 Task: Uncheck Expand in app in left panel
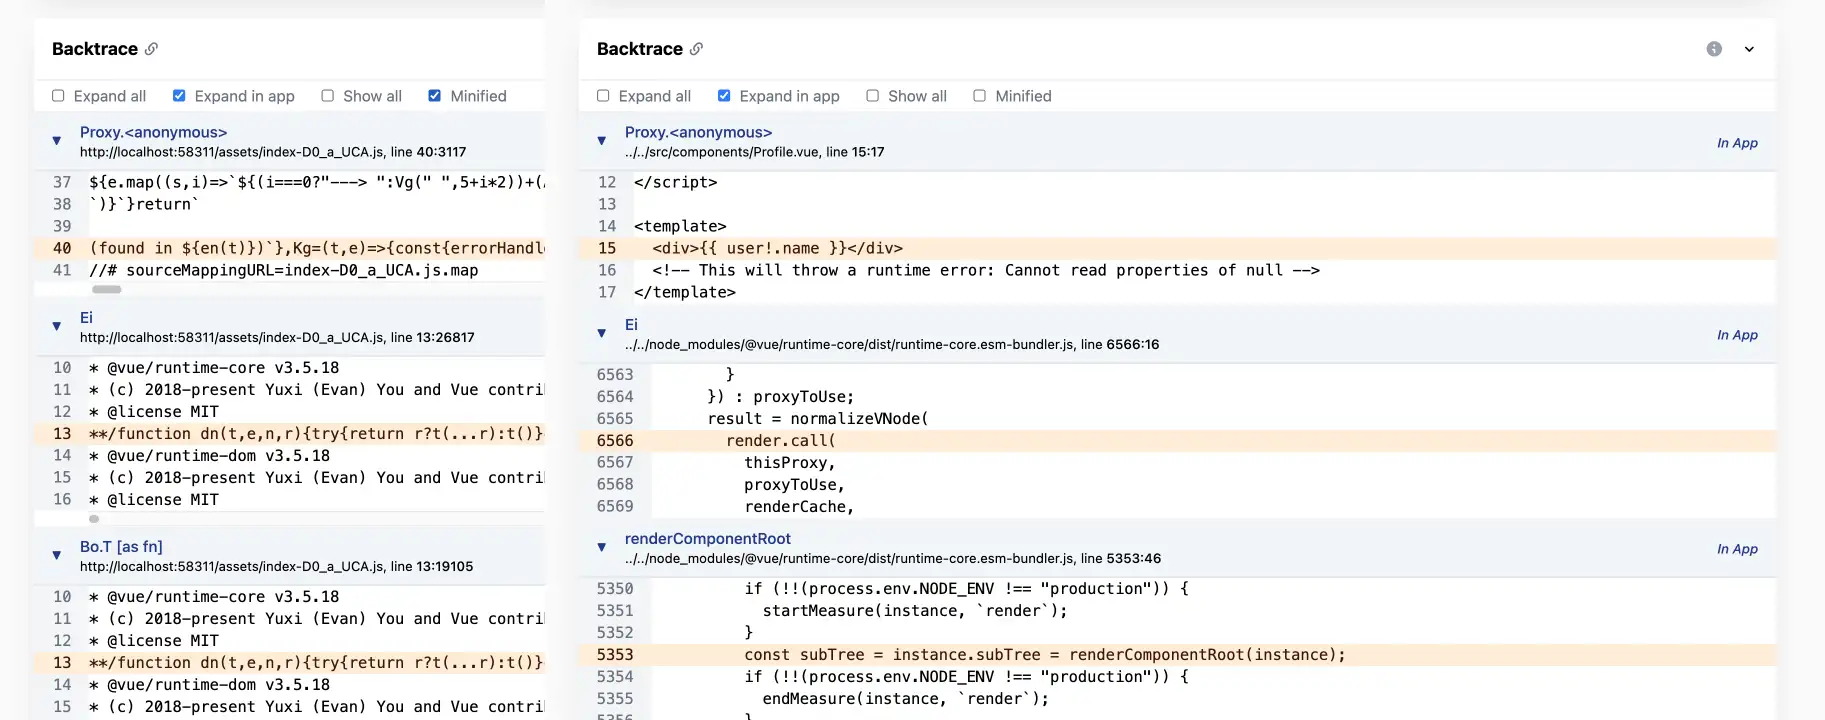(x=179, y=96)
